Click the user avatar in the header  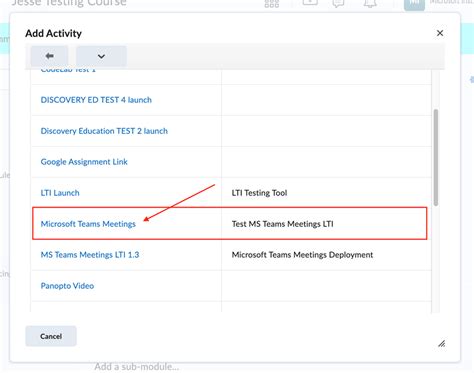414,4
